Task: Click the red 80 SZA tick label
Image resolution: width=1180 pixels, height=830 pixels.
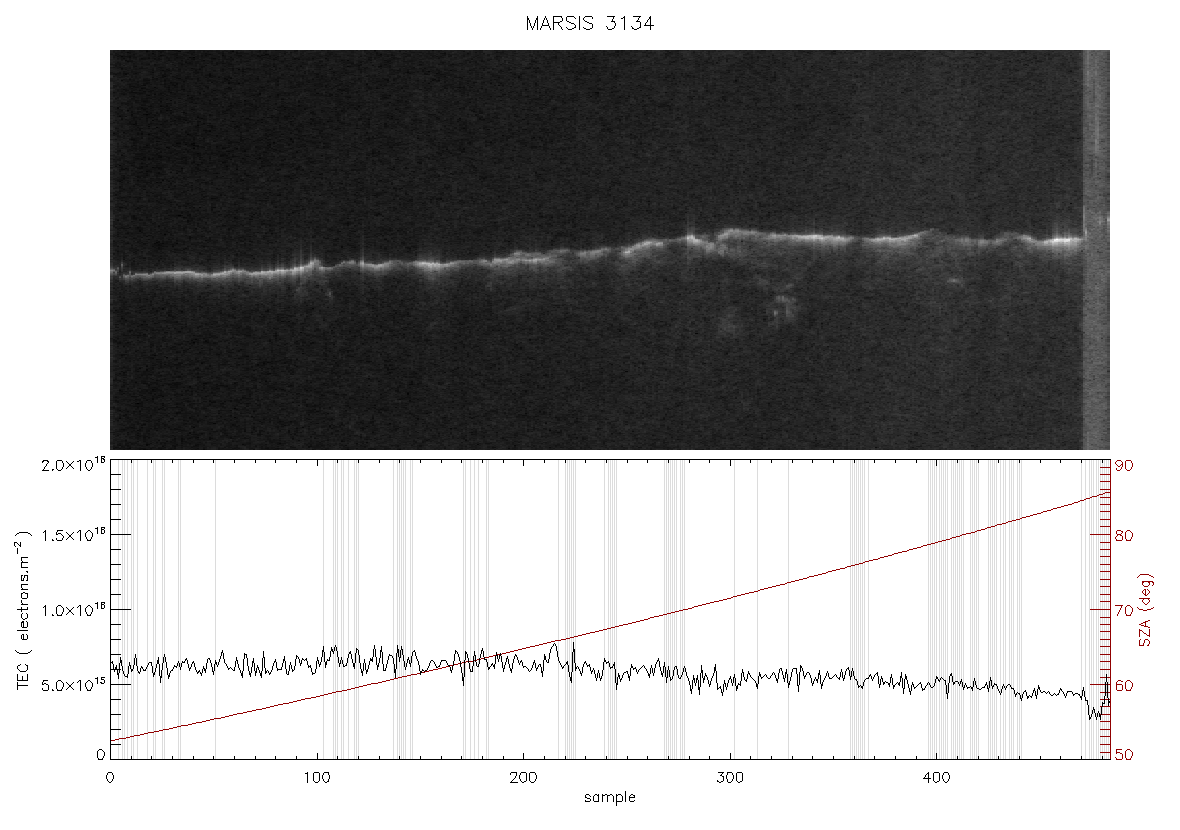Action: [x=1124, y=536]
